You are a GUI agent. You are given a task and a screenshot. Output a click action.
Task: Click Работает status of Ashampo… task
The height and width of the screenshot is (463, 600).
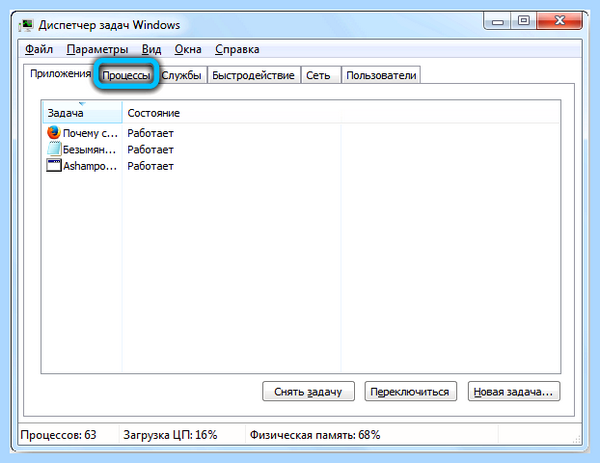click(150, 166)
